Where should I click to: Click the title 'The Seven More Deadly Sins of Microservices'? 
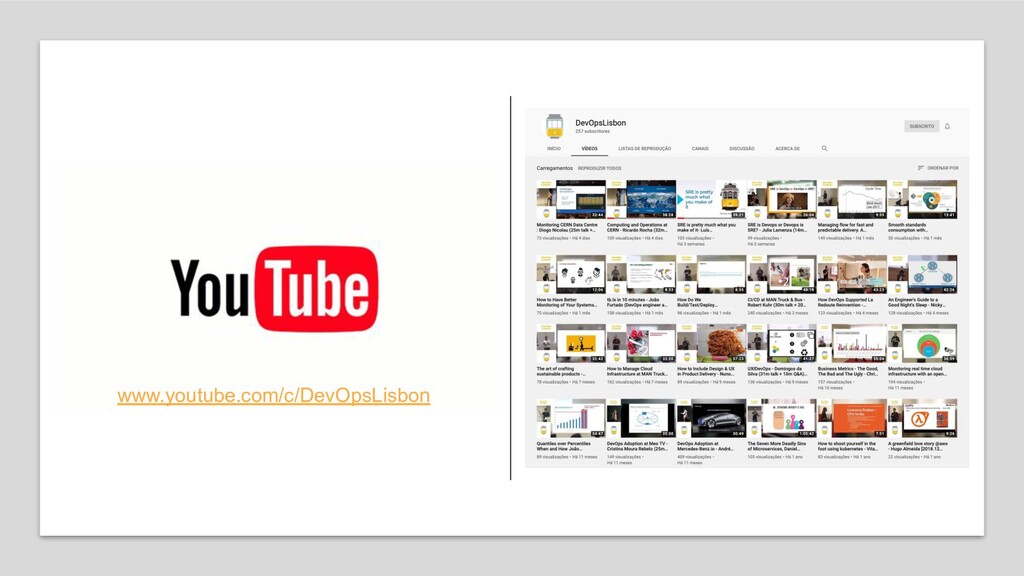pos(777,446)
